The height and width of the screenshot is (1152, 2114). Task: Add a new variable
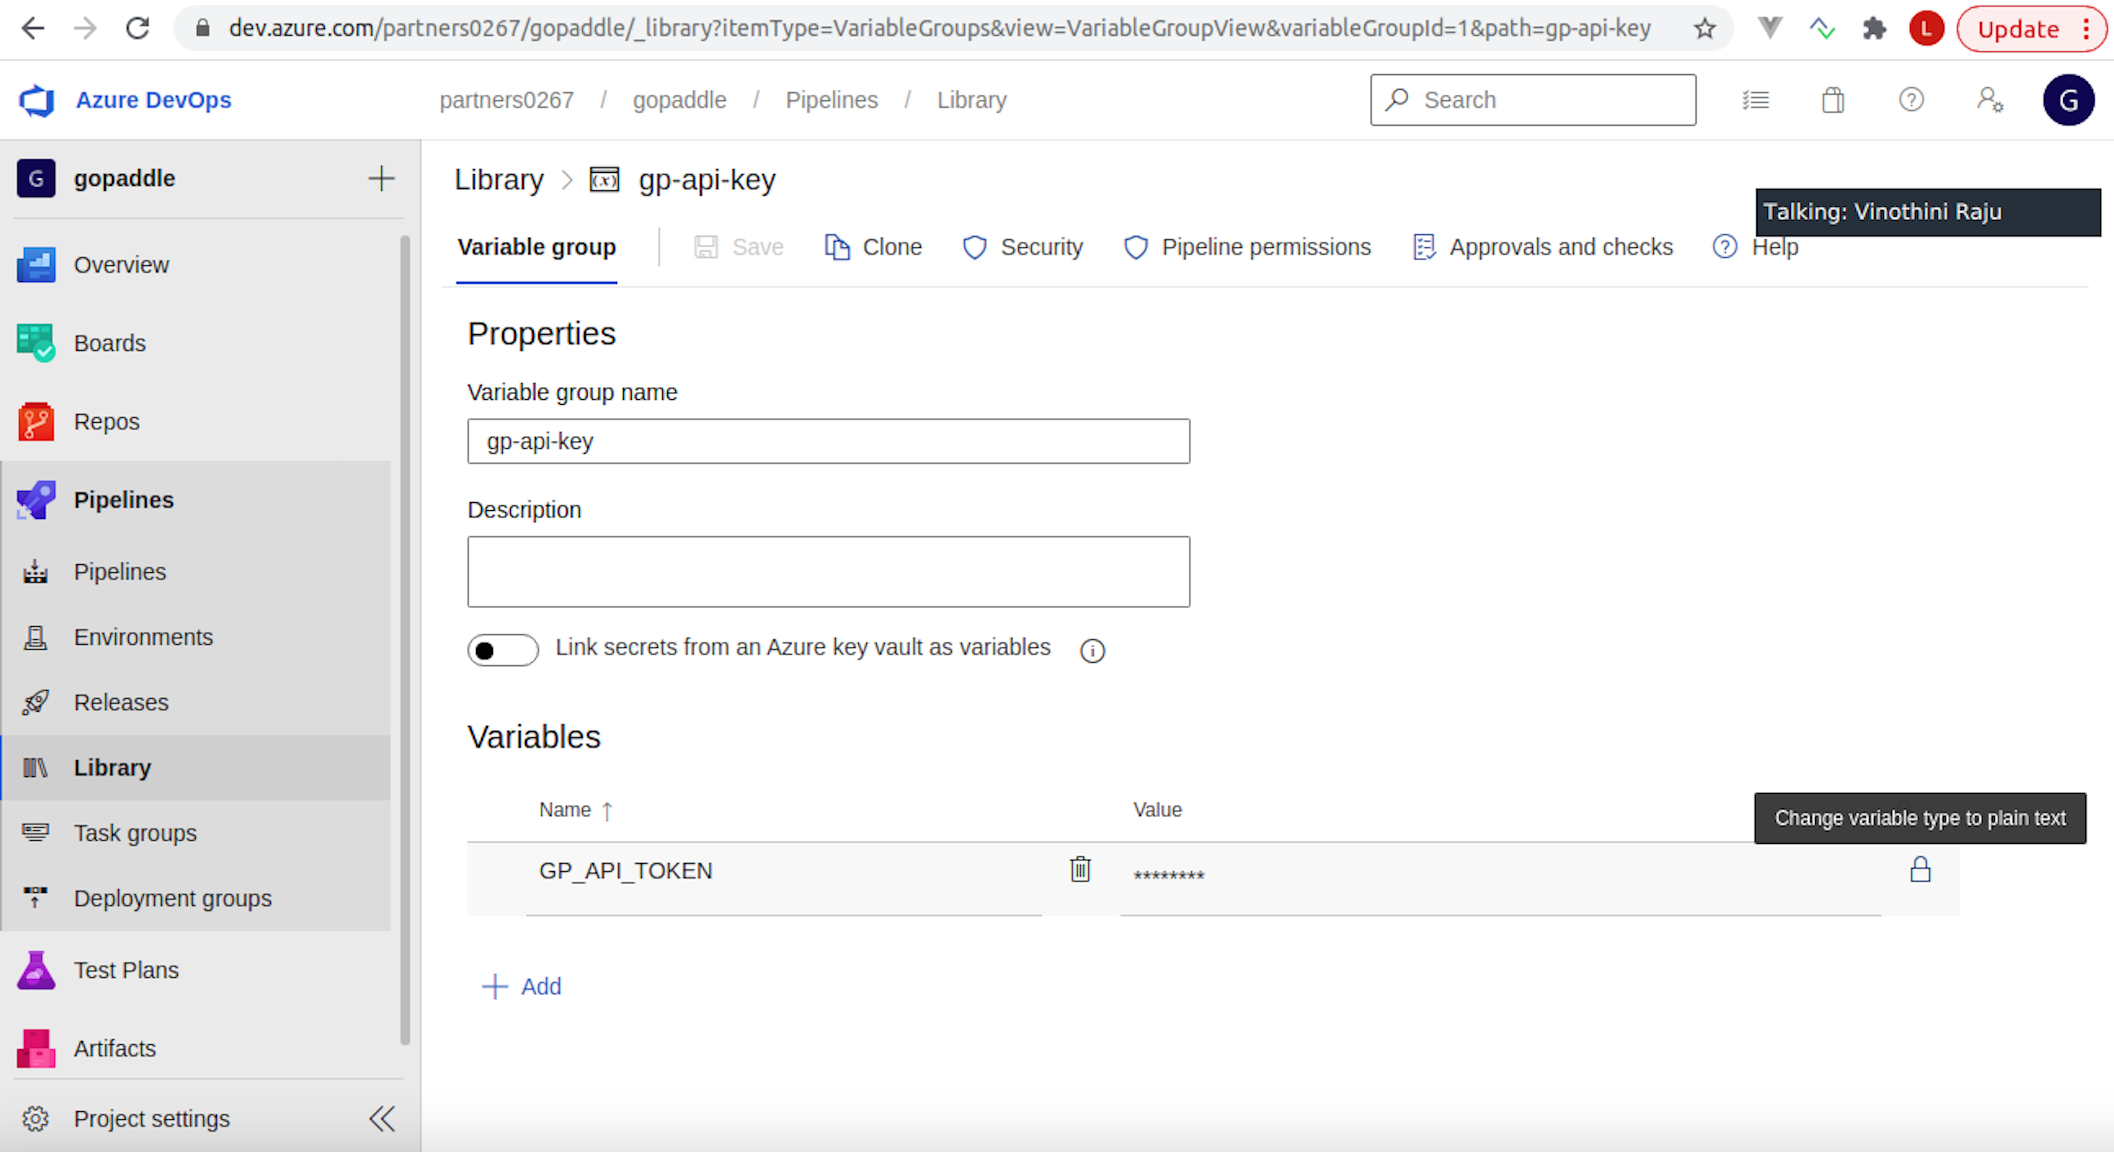click(x=522, y=986)
